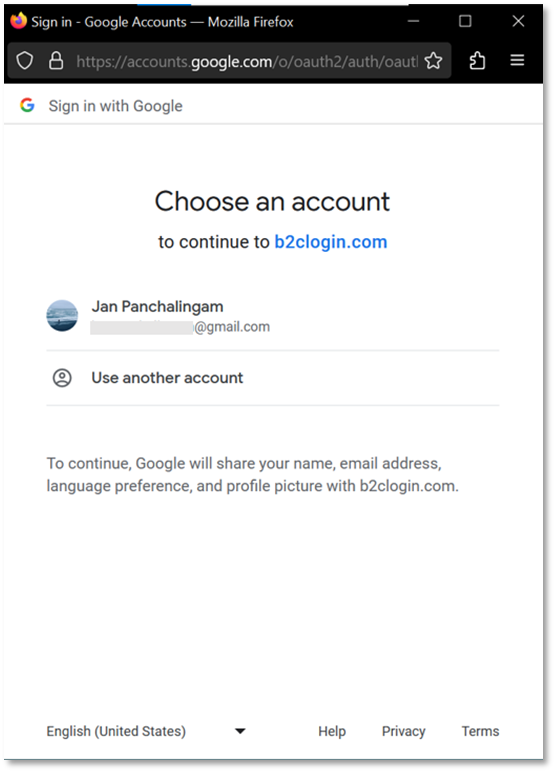The image size is (556, 773).
Task: Open the b2clogin.com link
Action: [x=331, y=242]
